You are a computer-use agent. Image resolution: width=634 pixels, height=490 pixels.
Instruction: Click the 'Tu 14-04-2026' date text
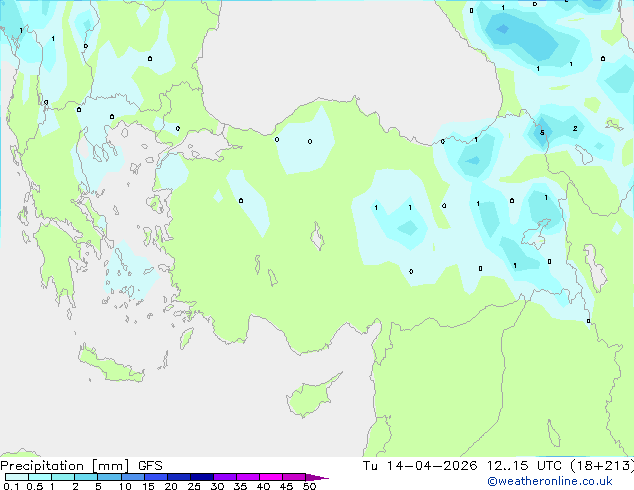click(x=420, y=466)
